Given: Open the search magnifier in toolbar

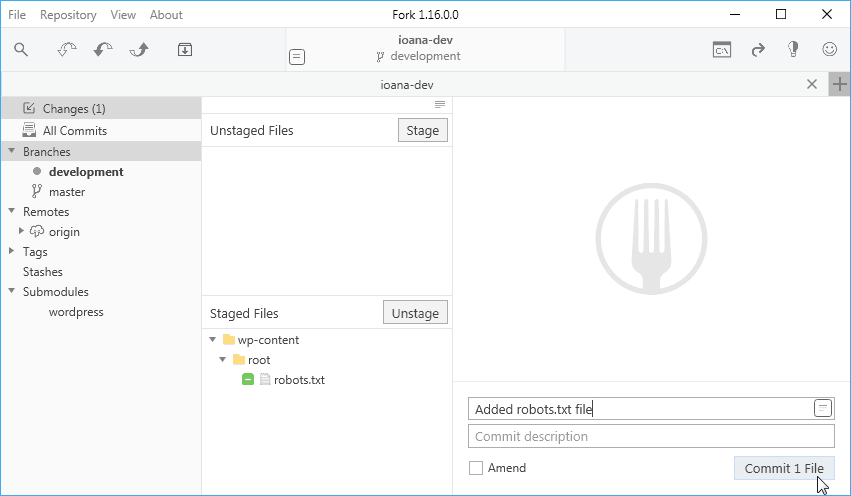Looking at the screenshot, I should tap(21, 50).
